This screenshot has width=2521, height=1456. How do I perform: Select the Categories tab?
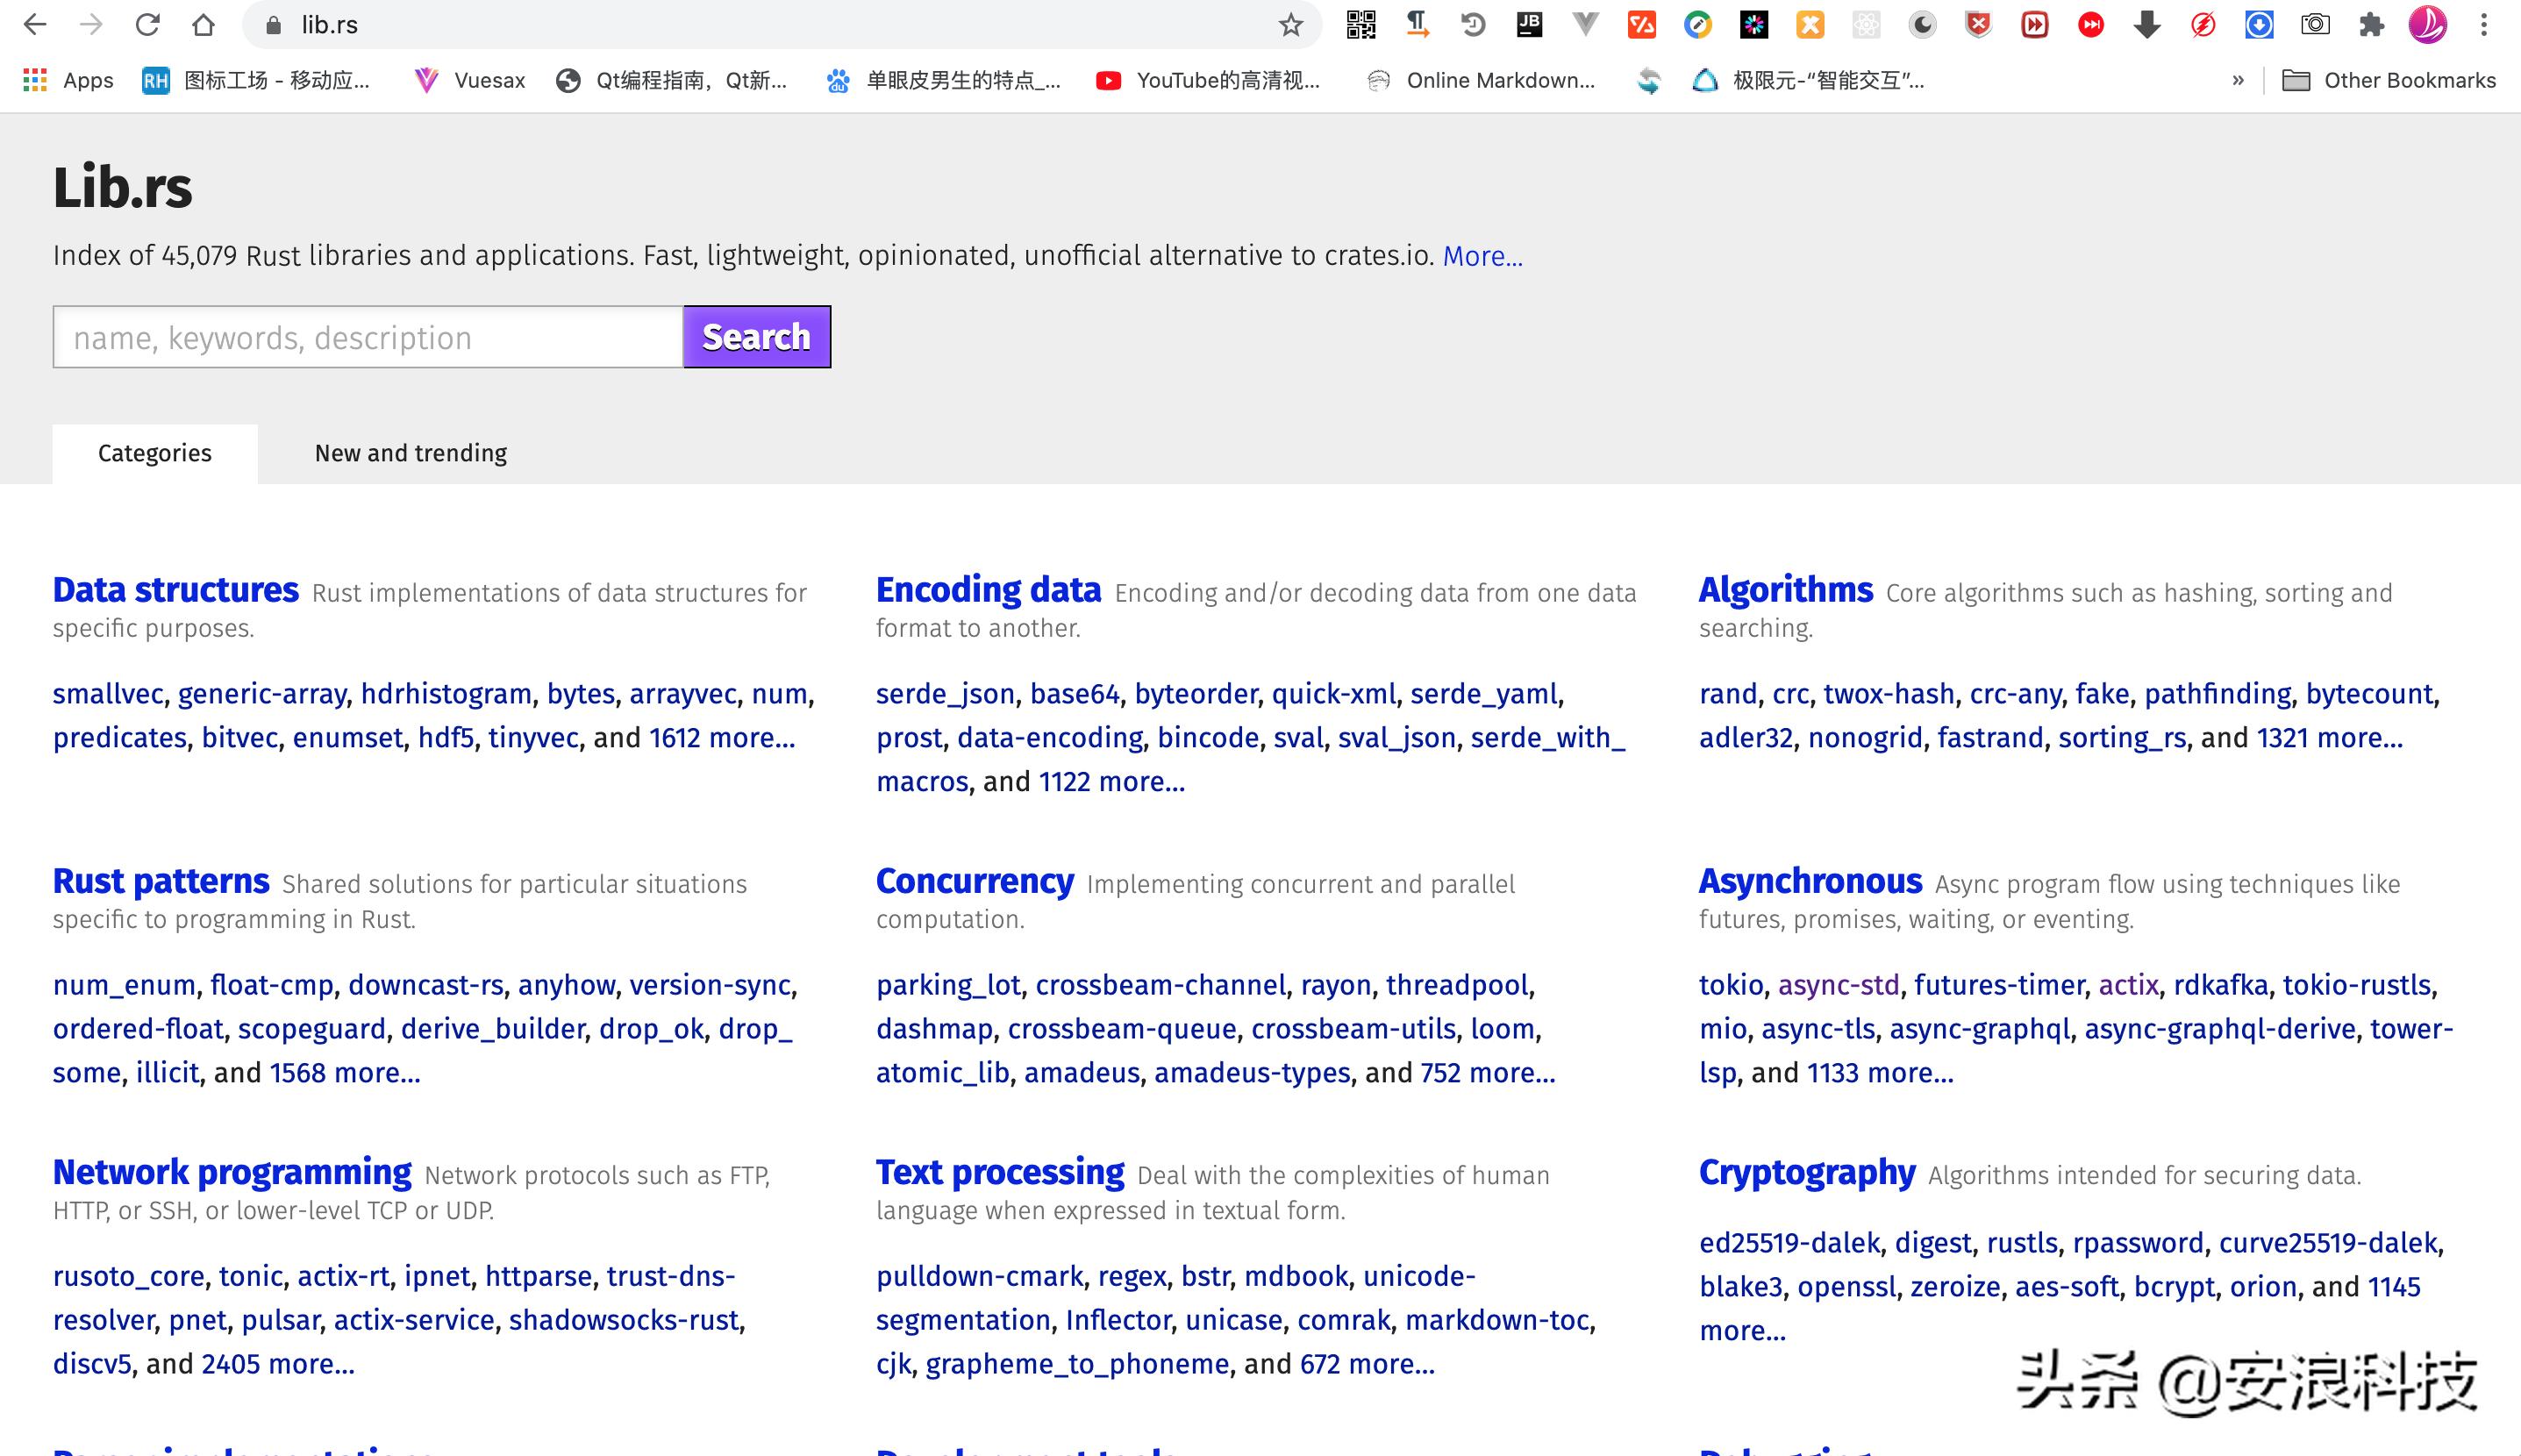tap(155, 453)
